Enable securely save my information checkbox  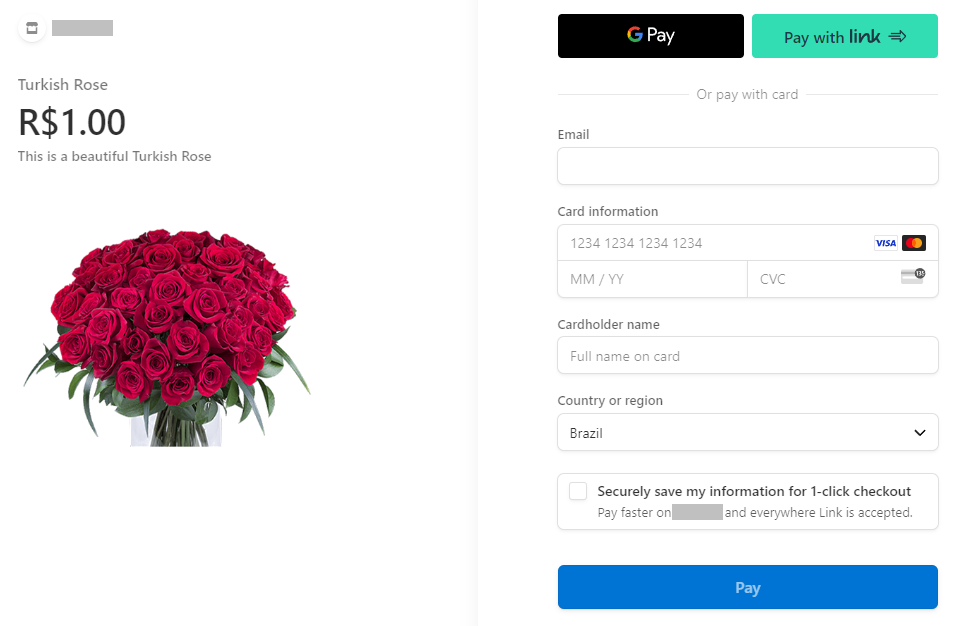click(x=578, y=491)
